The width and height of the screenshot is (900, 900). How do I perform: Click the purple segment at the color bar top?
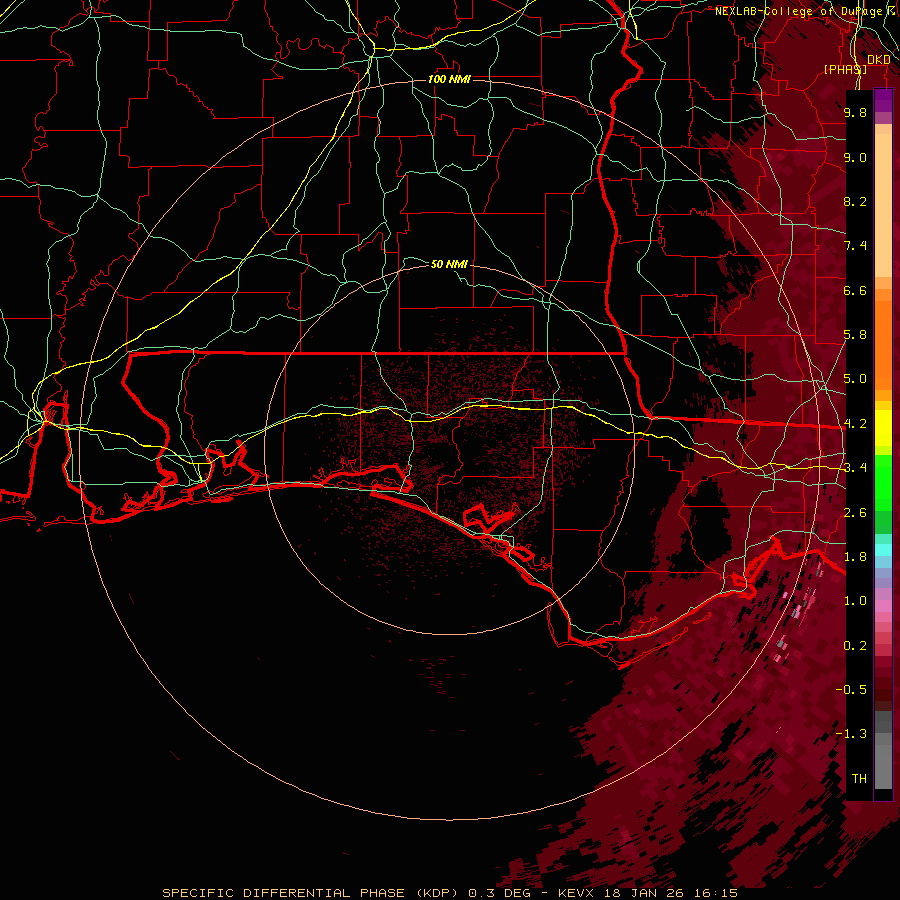pos(883,100)
